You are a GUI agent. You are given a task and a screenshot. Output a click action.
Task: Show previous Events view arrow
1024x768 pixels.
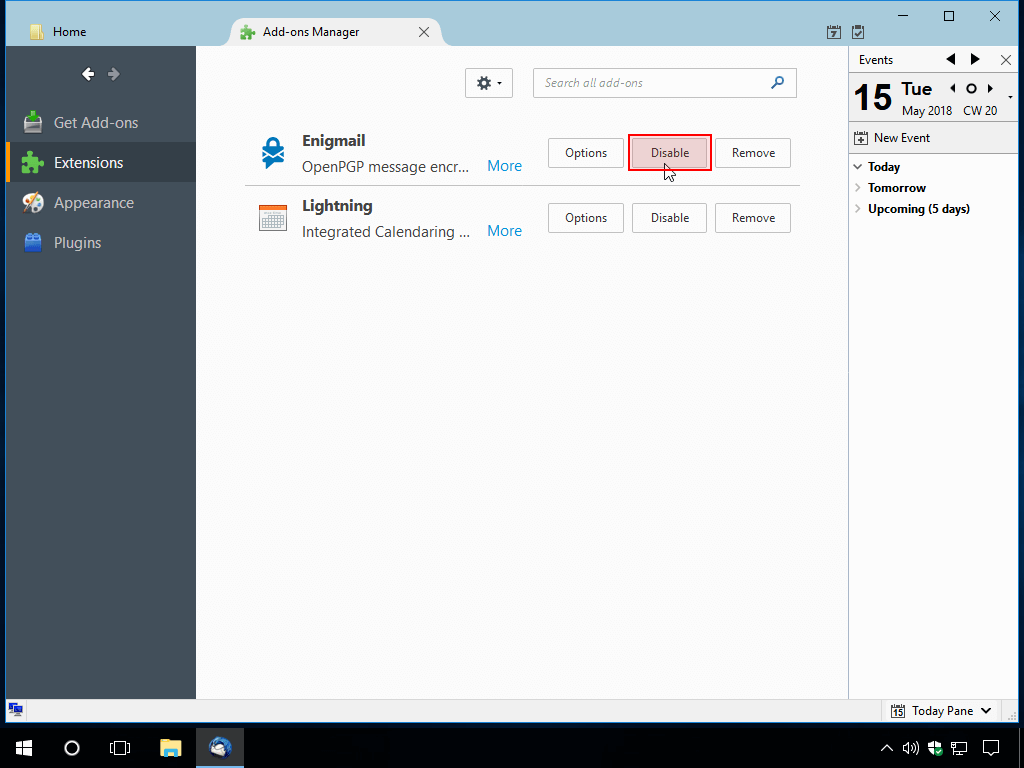click(950, 60)
